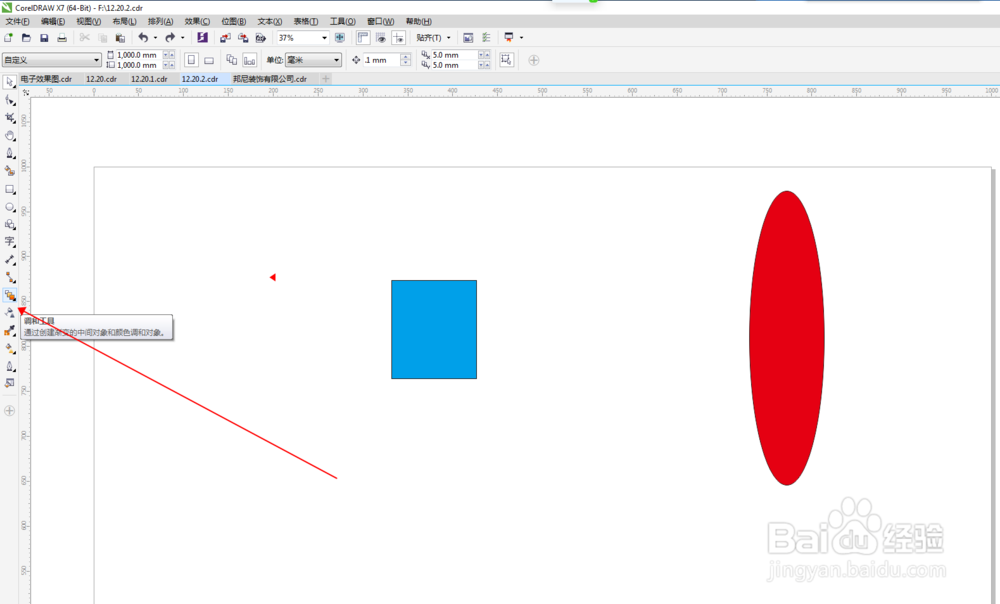
Task: Open the 工具(O) menu
Action: (x=342, y=21)
